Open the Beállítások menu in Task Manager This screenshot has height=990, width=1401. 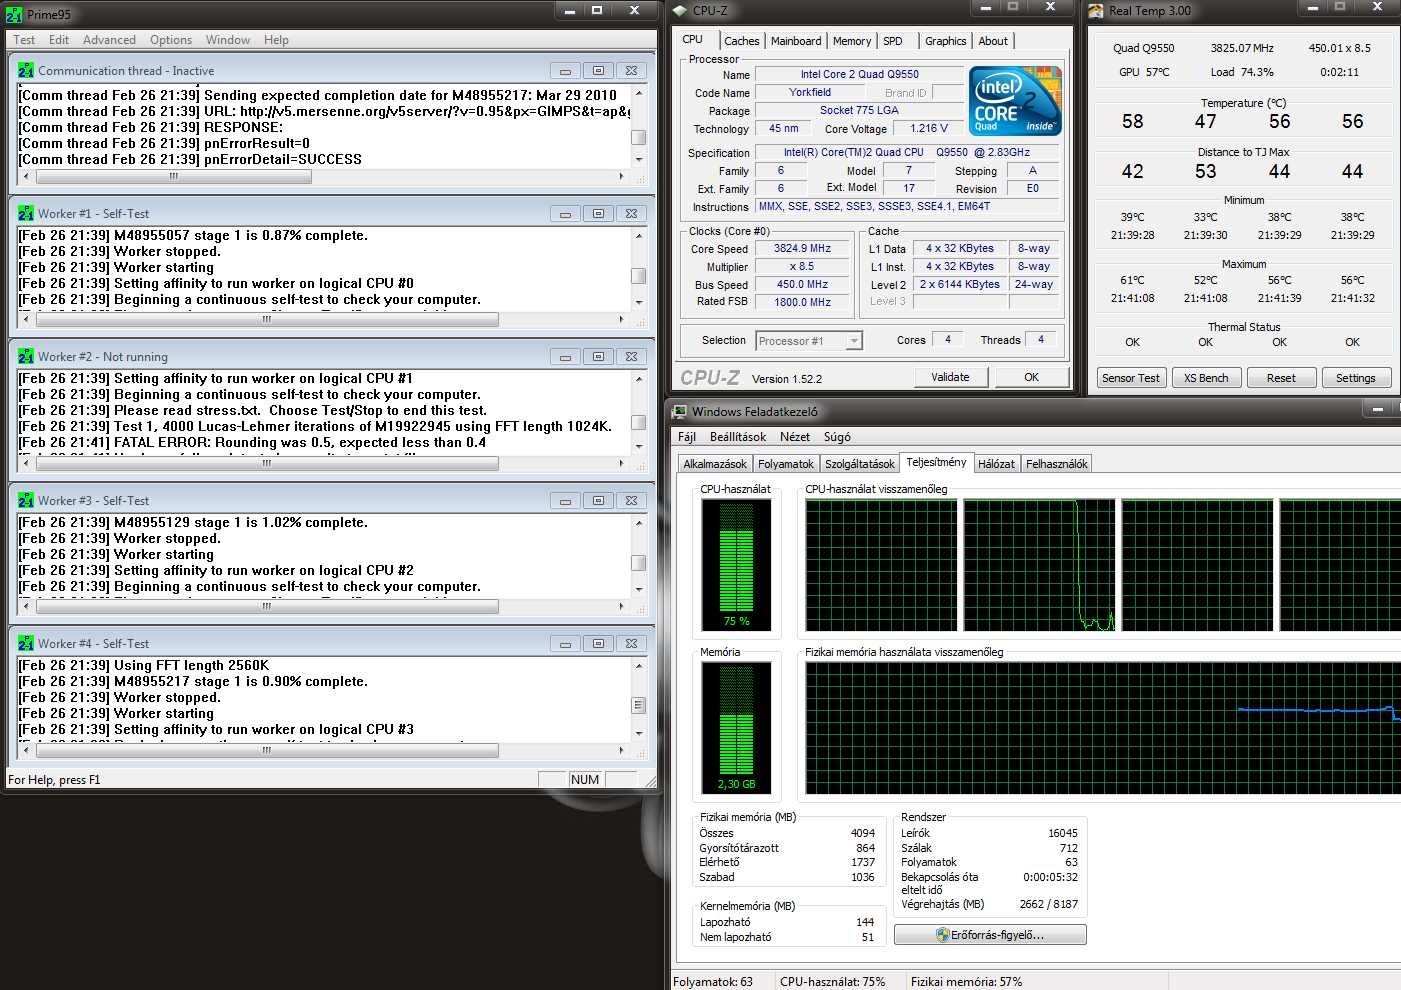[x=738, y=437]
